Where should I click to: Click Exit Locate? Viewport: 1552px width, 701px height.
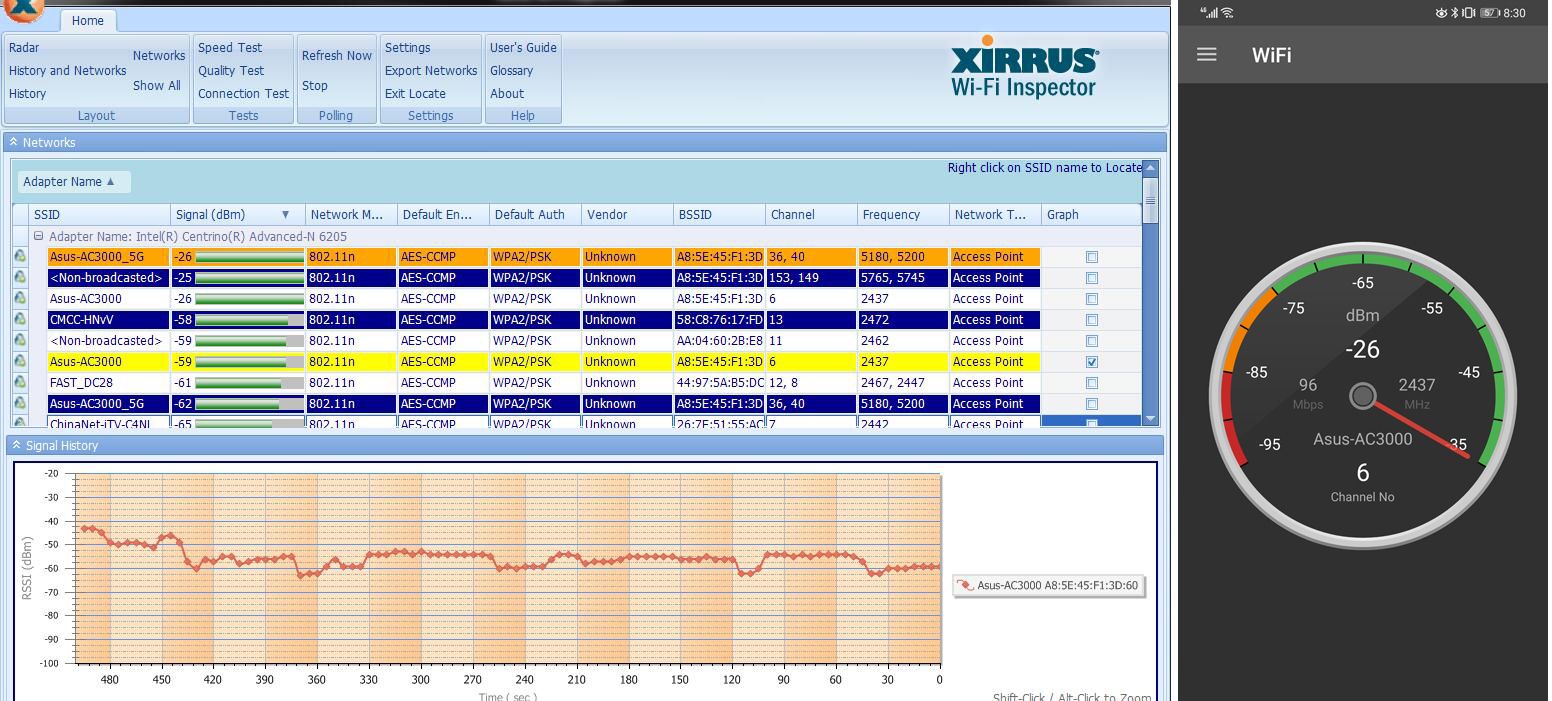point(415,94)
